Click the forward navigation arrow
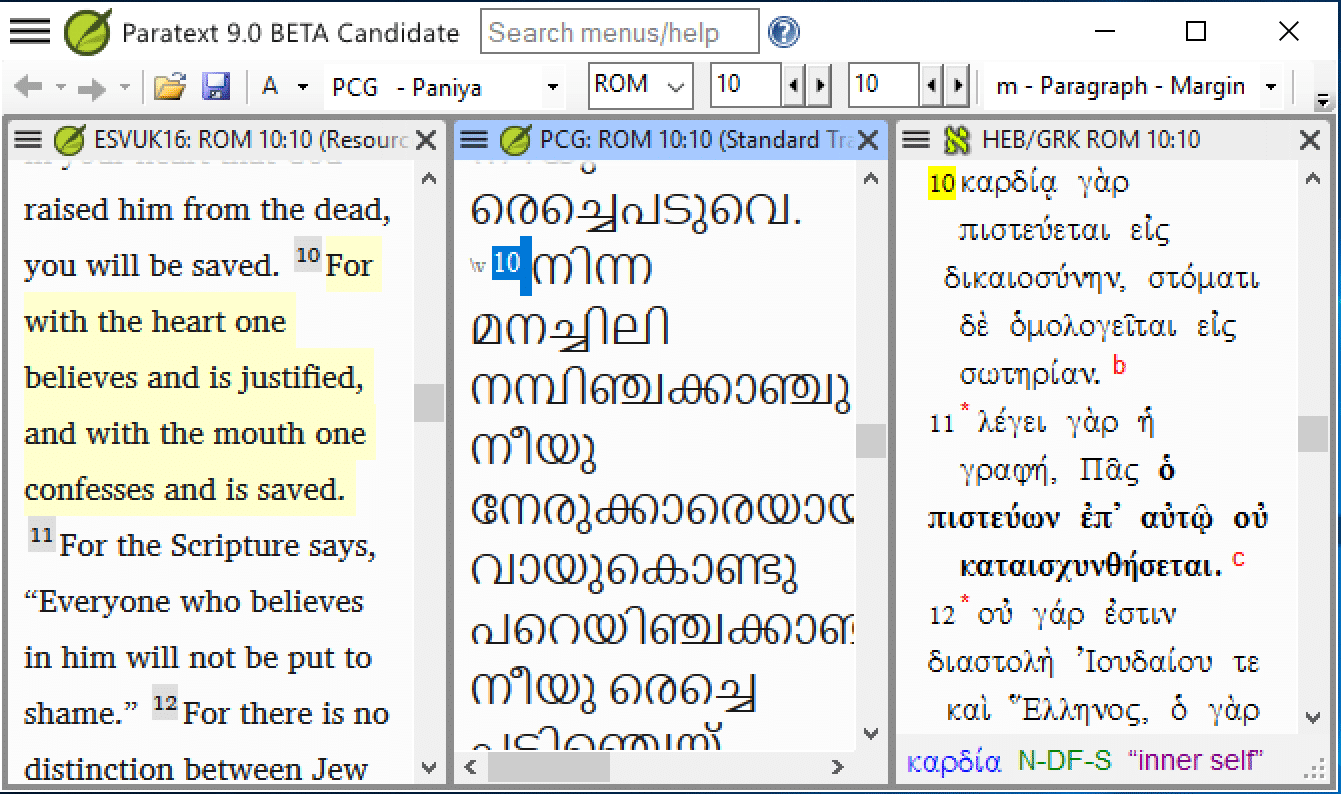The width and height of the screenshot is (1341, 794). (x=91, y=87)
